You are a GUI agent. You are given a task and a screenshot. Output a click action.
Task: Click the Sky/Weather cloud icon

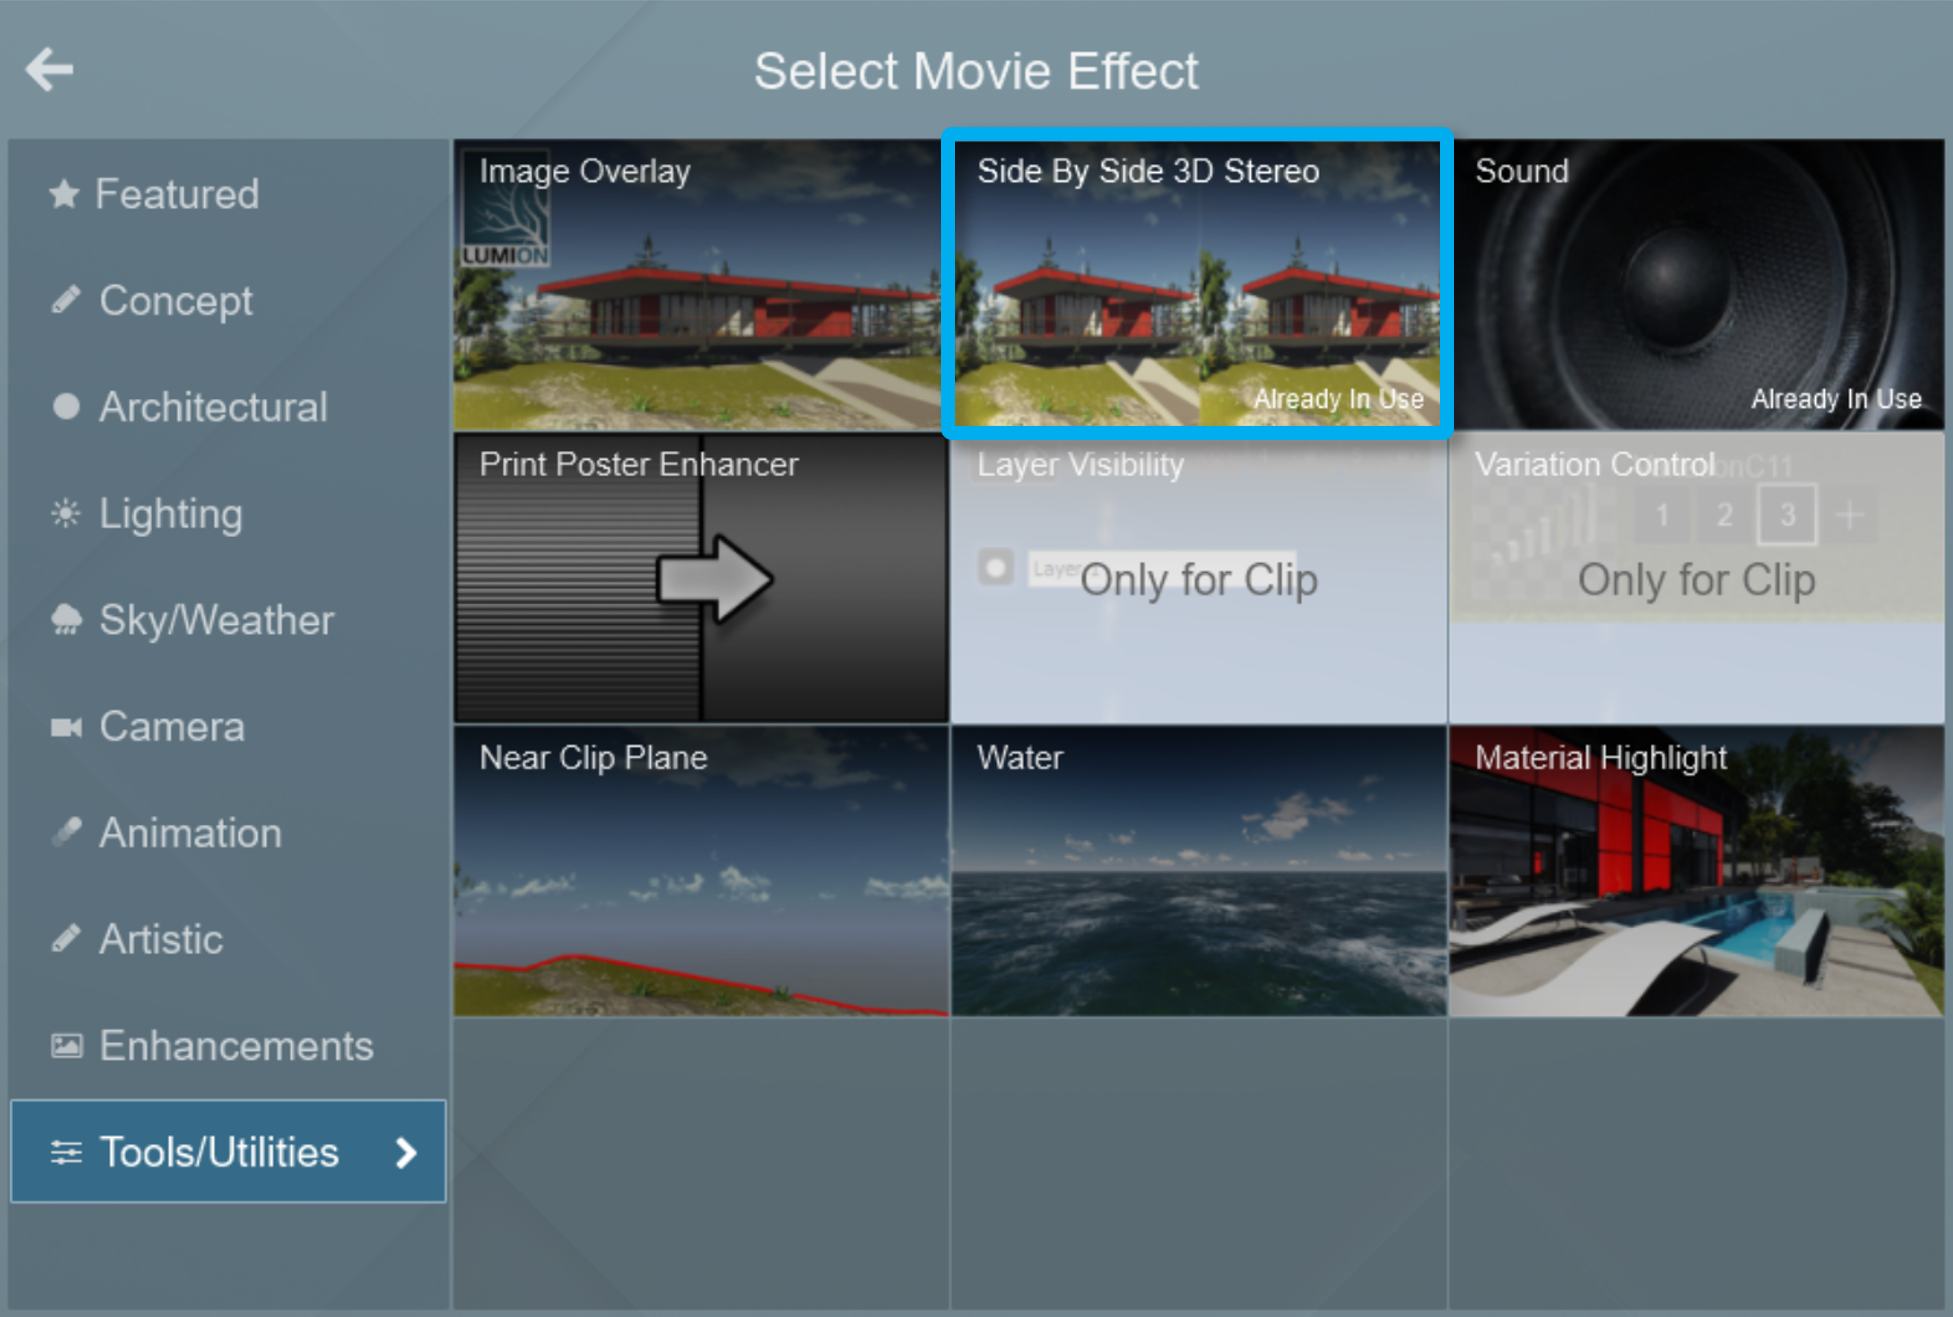[66, 620]
